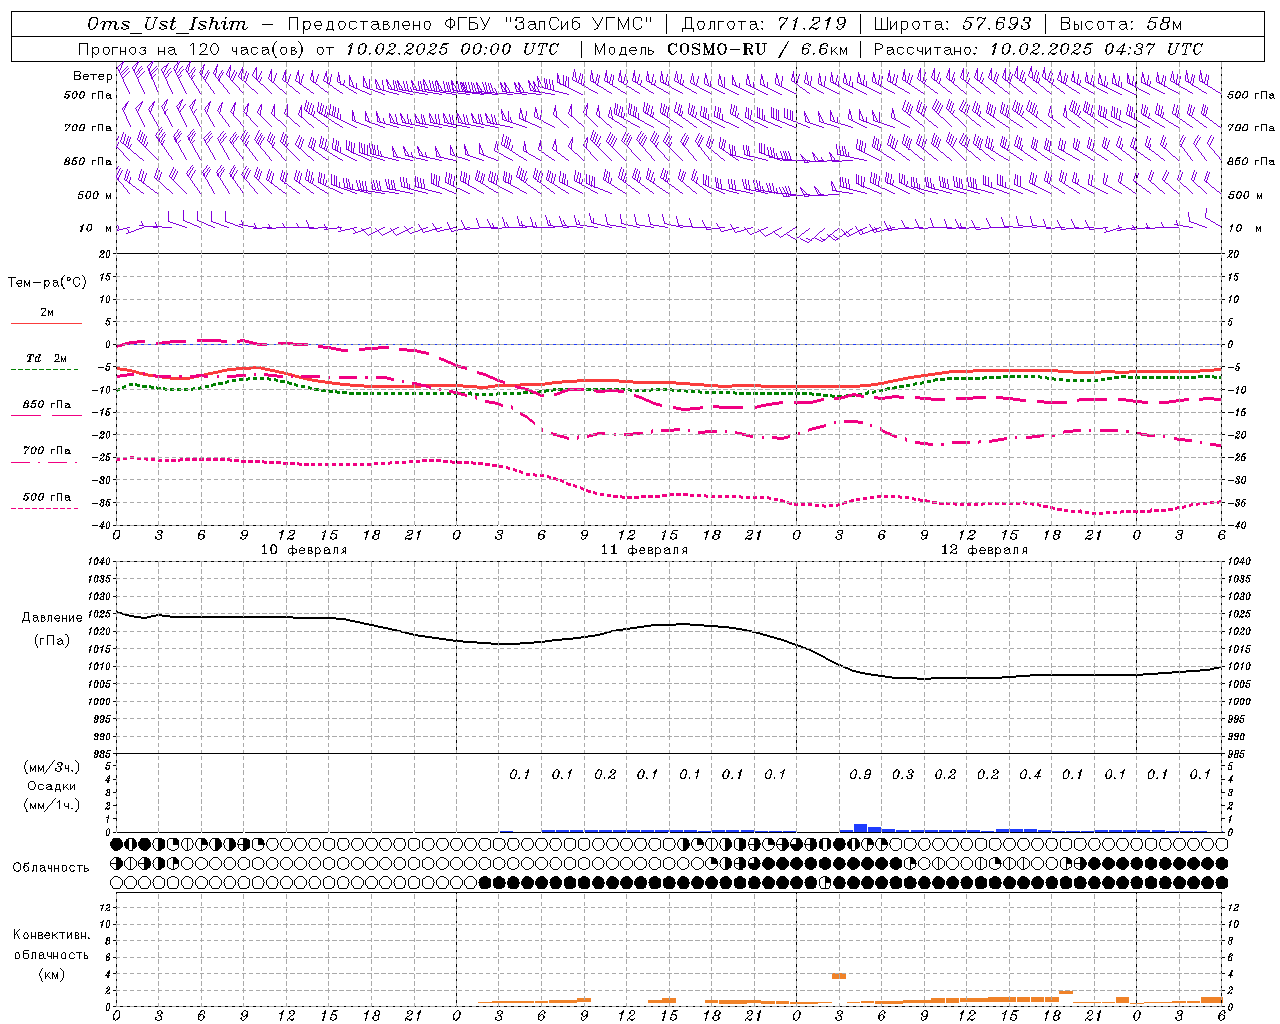The height and width of the screenshot is (1024, 1280).
Task: Click the Td 2м dew point legend label
Action: [46, 358]
